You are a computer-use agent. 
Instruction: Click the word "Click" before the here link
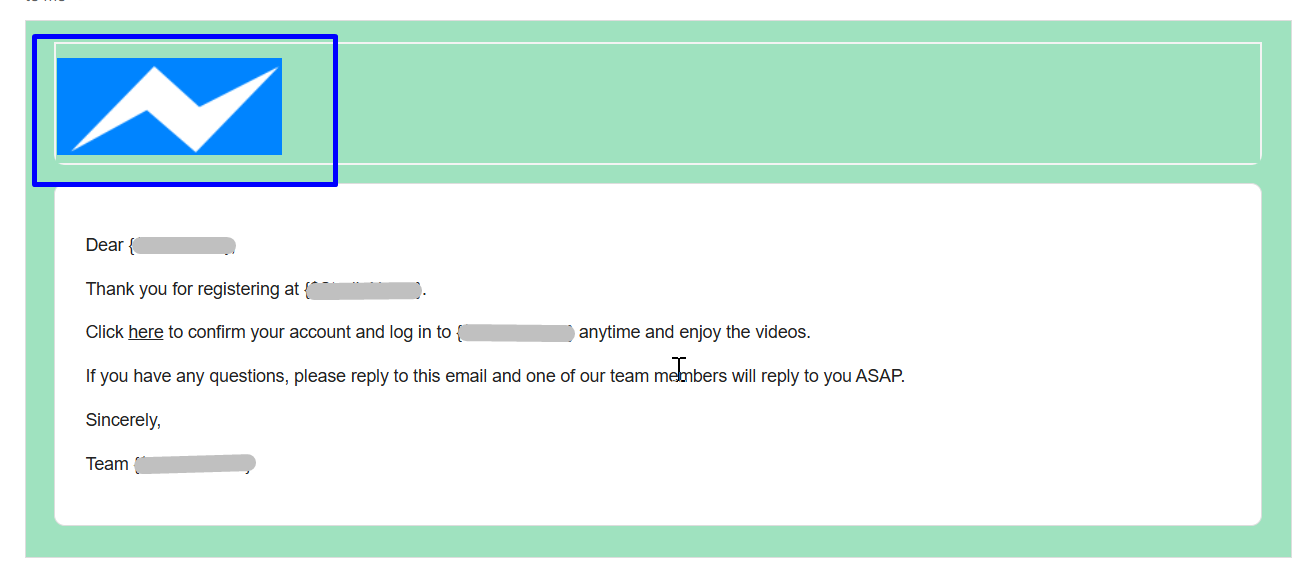[x=105, y=332]
